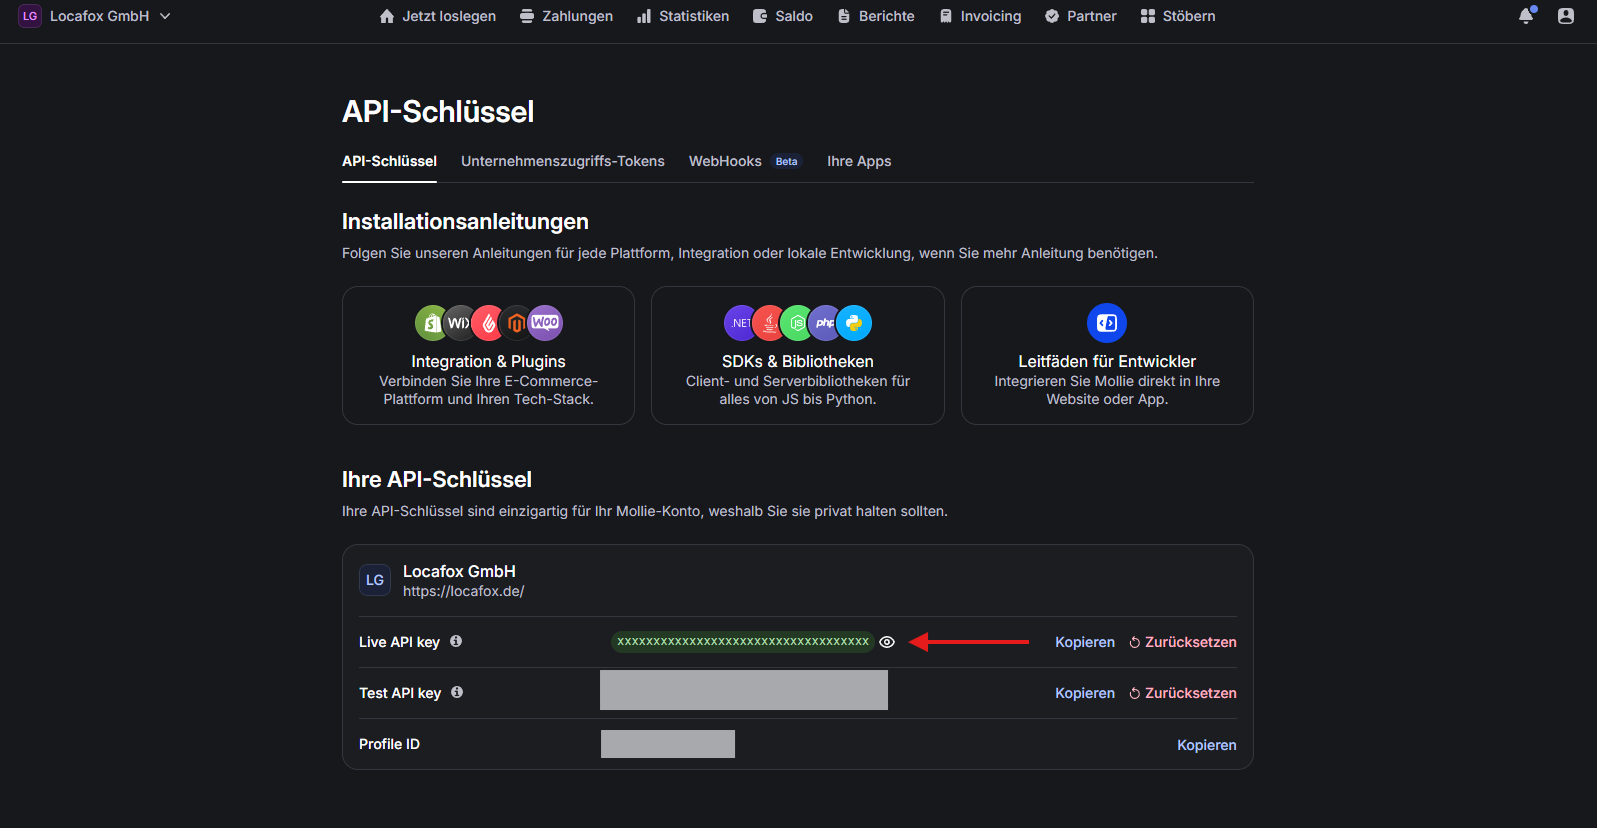Viewport: 1597px width, 828px height.
Task: Click the Beta badge beside WebHooks
Action: click(787, 161)
